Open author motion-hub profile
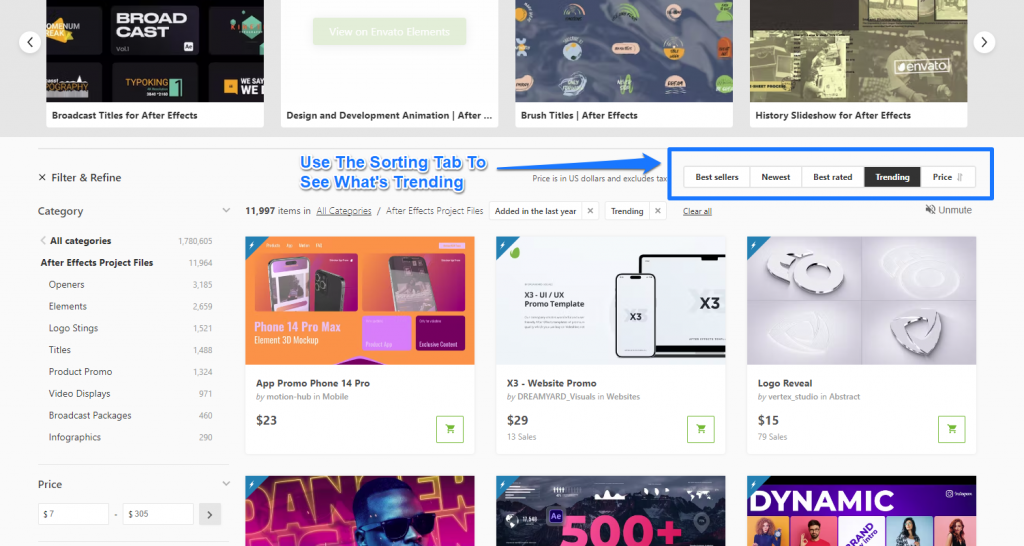Image resolution: width=1024 pixels, height=546 pixels. pyautogui.click(x=289, y=396)
